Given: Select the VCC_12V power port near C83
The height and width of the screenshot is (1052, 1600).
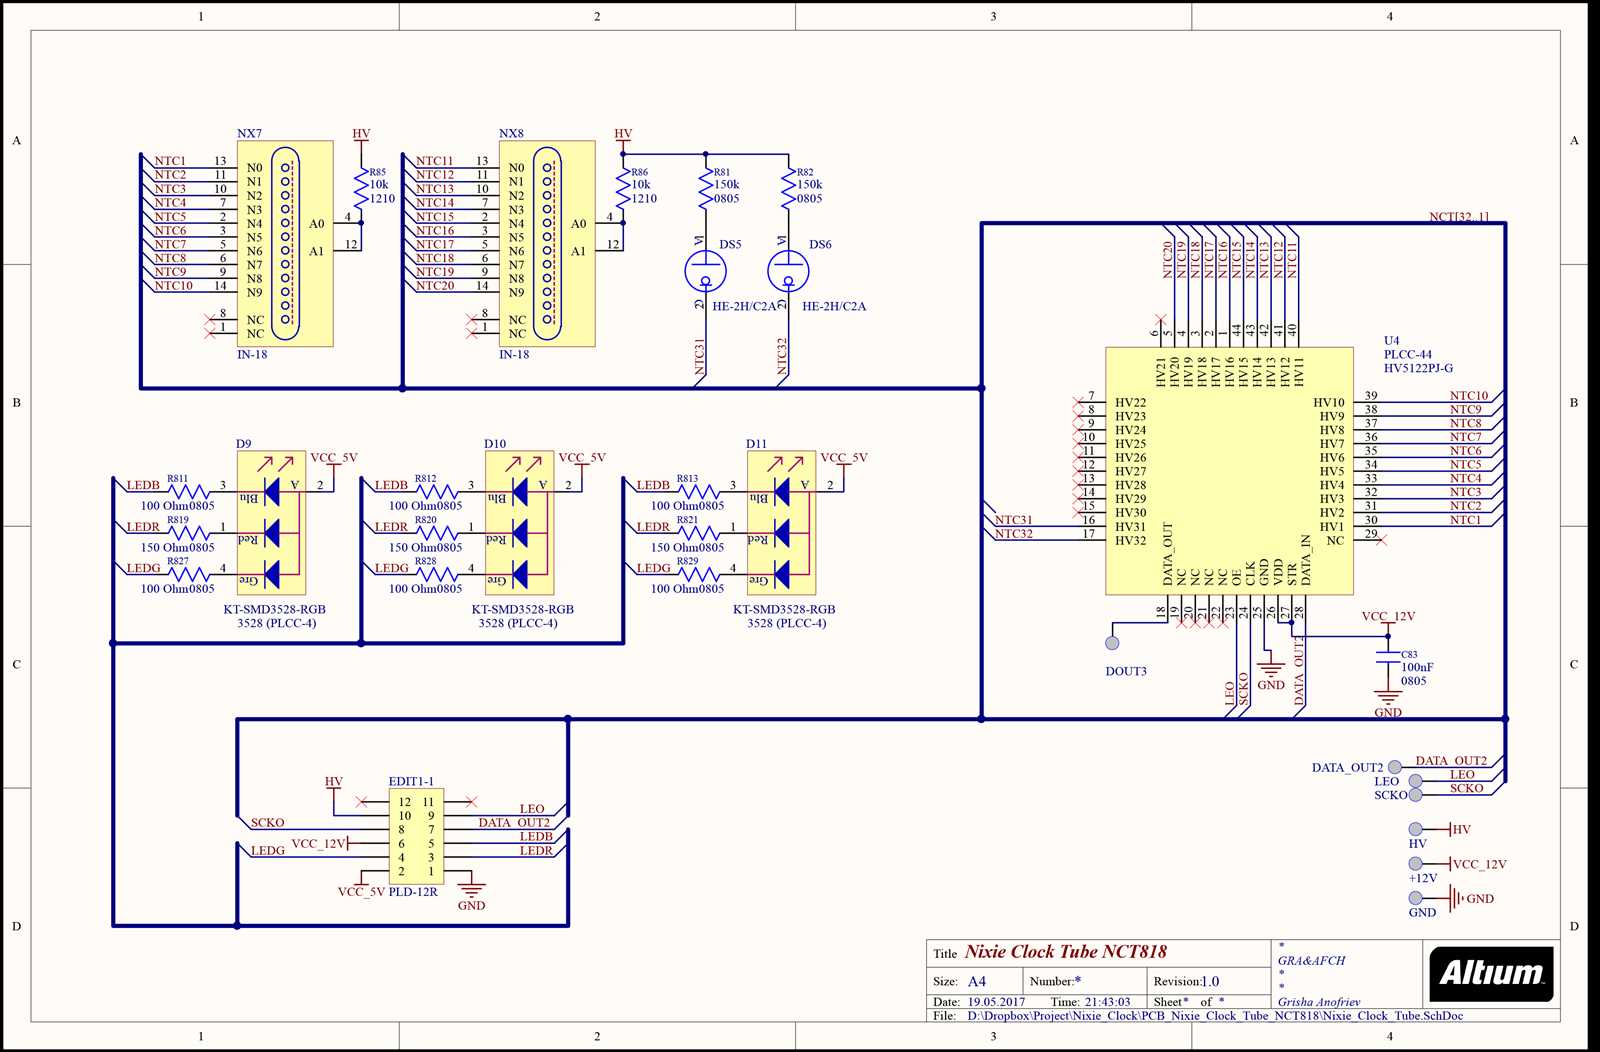Looking at the screenshot, I should [1388, 616].
